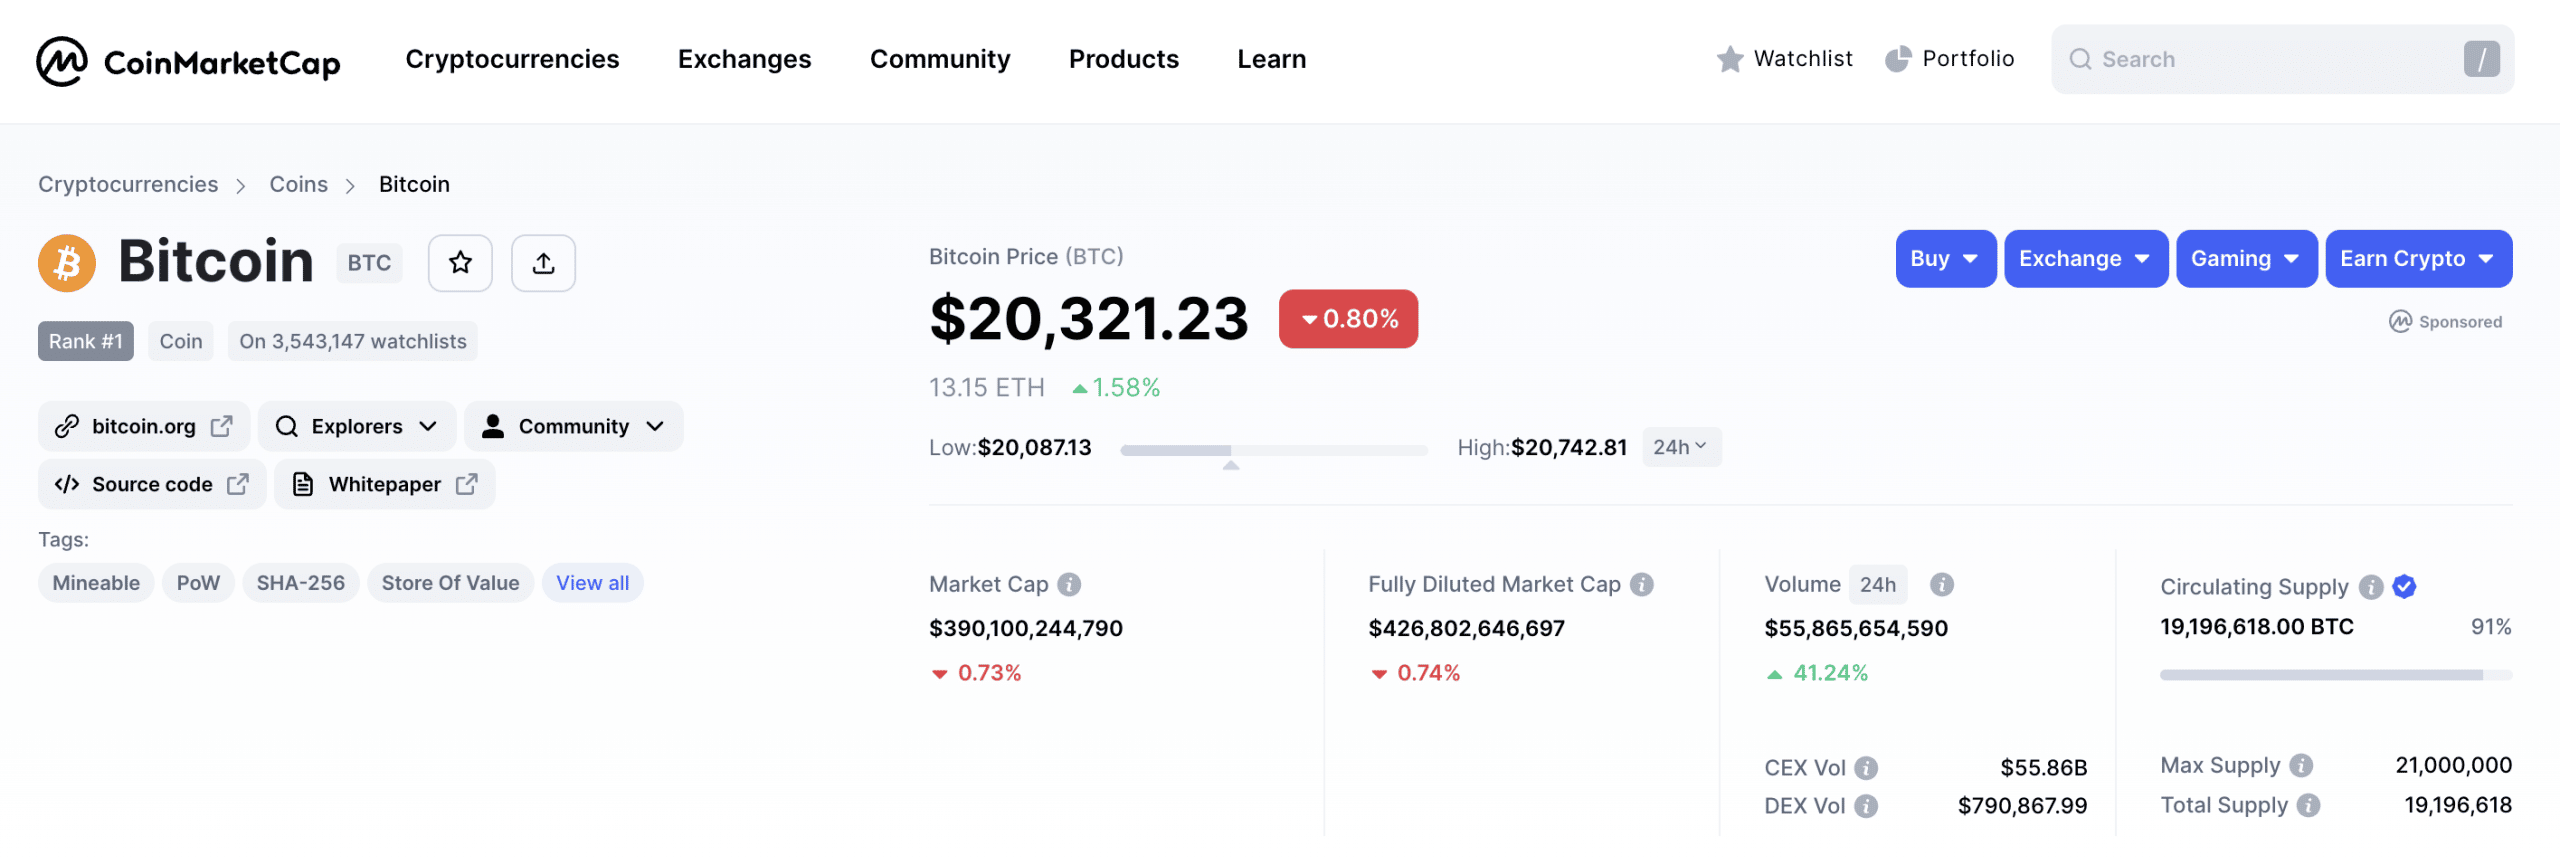Click the CEX Vol info icon

[x=1866, y=768]
